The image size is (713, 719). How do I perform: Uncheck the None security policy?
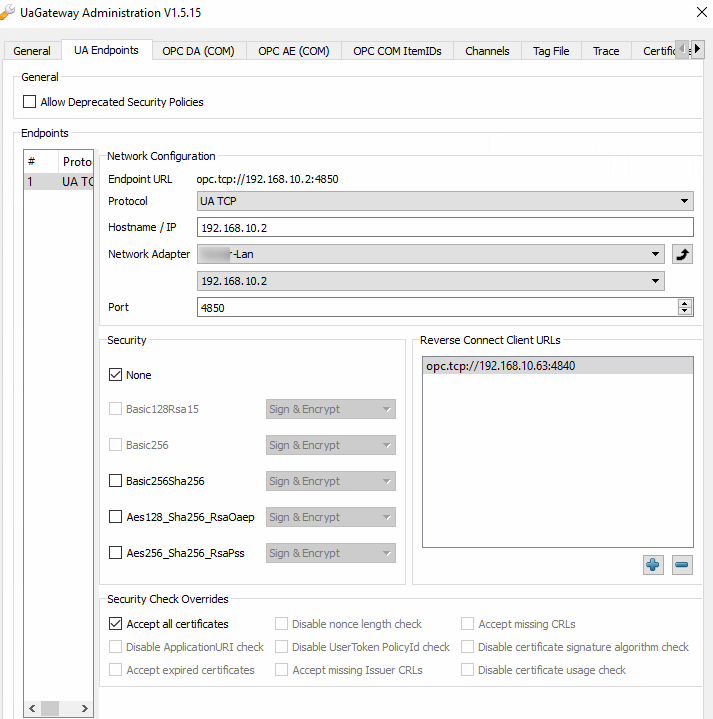tap(115, 375)
